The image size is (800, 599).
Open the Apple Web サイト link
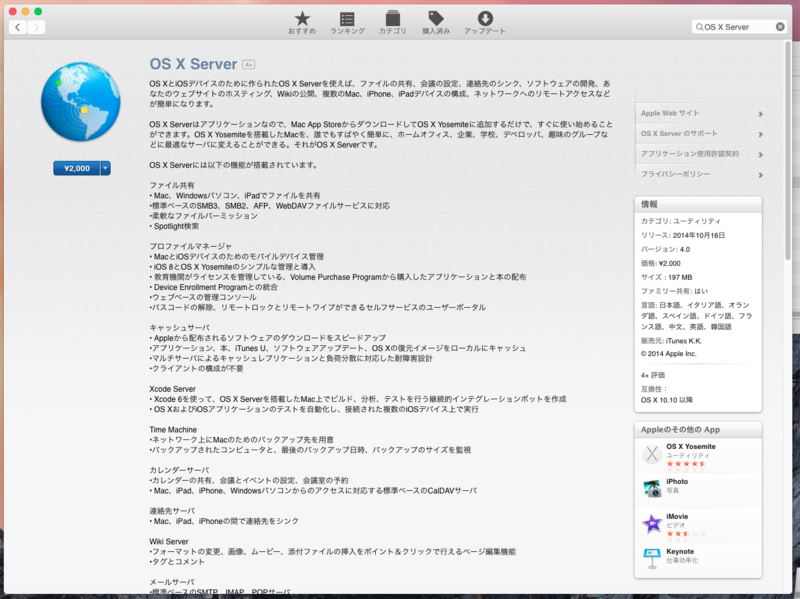click(670, 113)
